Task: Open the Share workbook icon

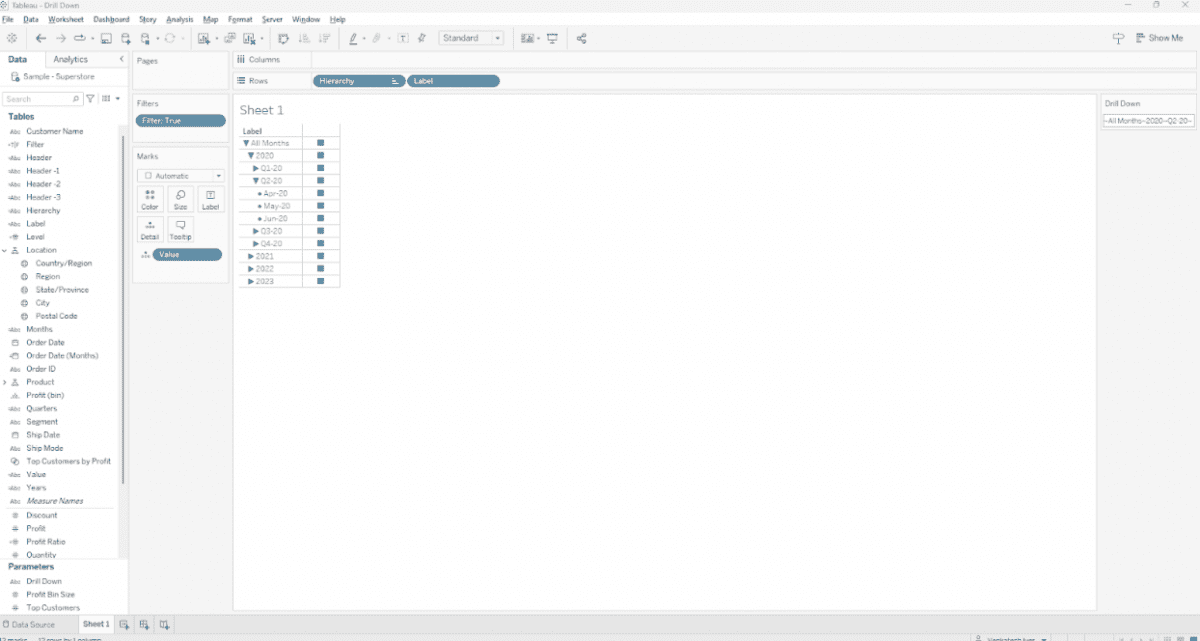Action: tap(582, 38)
